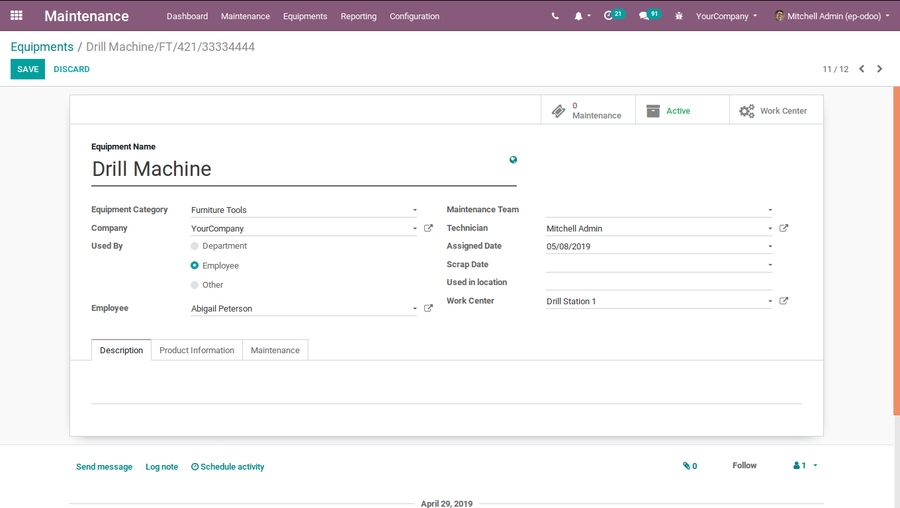Click the followers person icon
Screen dimensions: 900x508
pyautogui.click(x=797, y=466)
